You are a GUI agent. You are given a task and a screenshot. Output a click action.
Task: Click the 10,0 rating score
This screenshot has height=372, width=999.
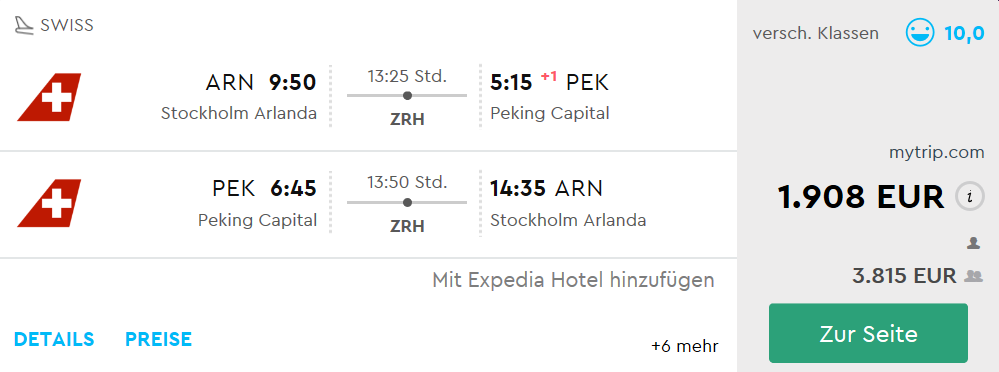[x=965, y=33]
